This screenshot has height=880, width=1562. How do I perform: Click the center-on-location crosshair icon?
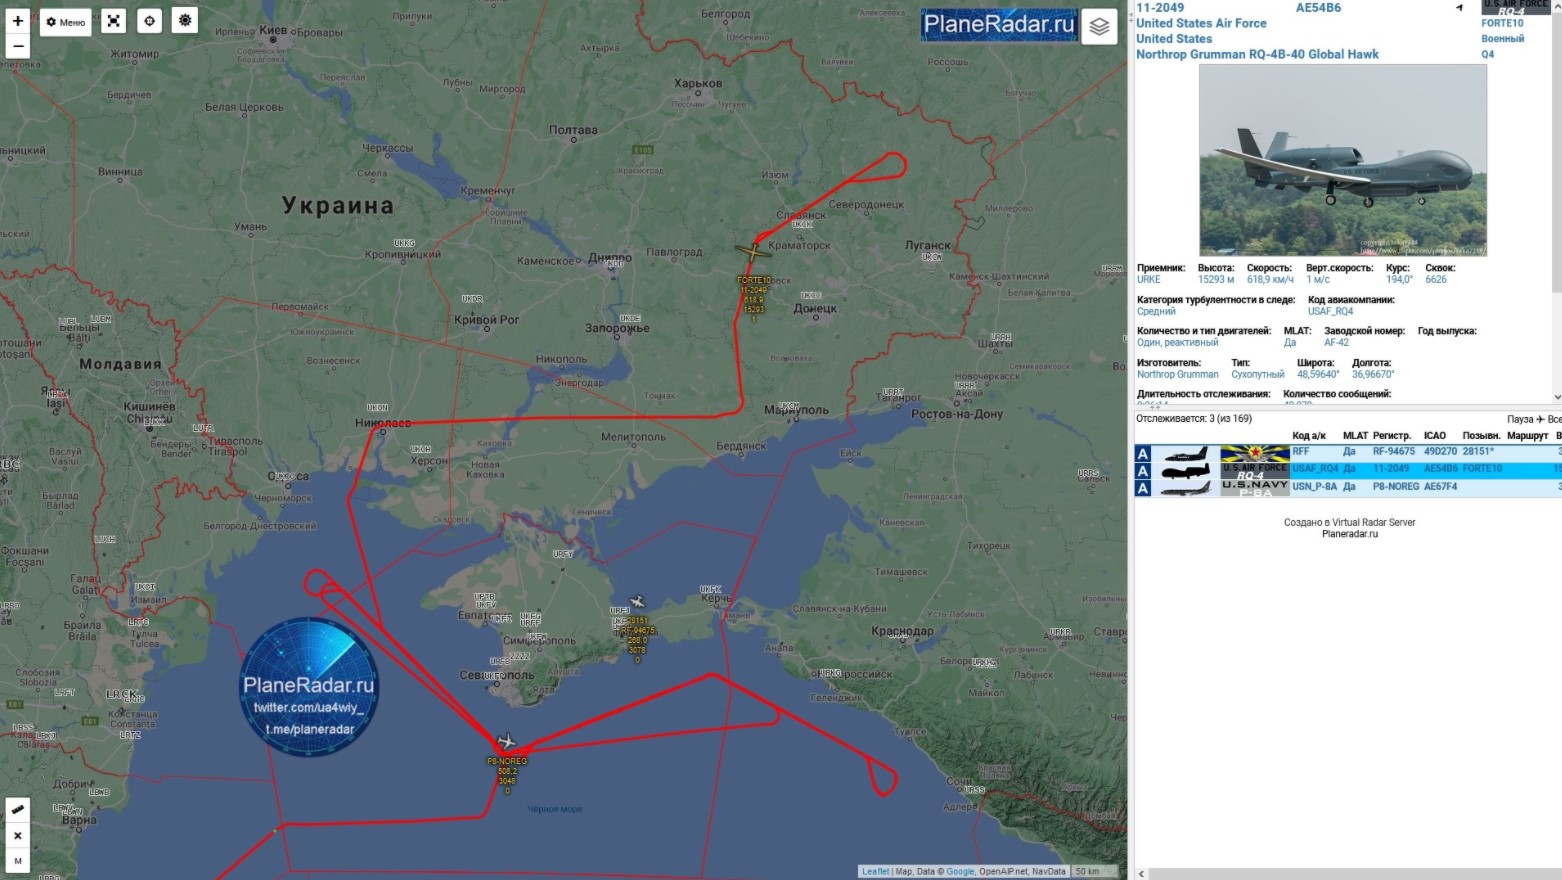click(x=149, y=21)
